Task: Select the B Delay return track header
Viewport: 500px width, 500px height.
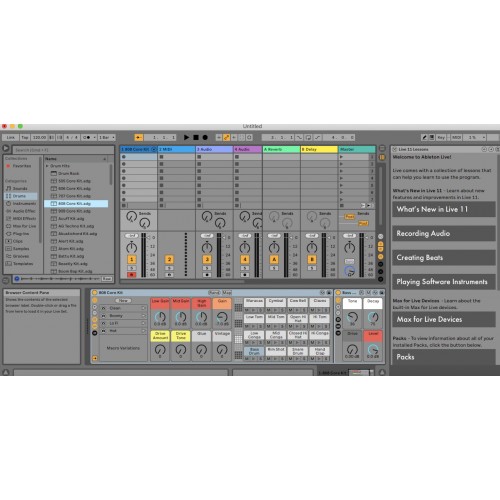Action: pyautogui.click(x=319, y=149)
